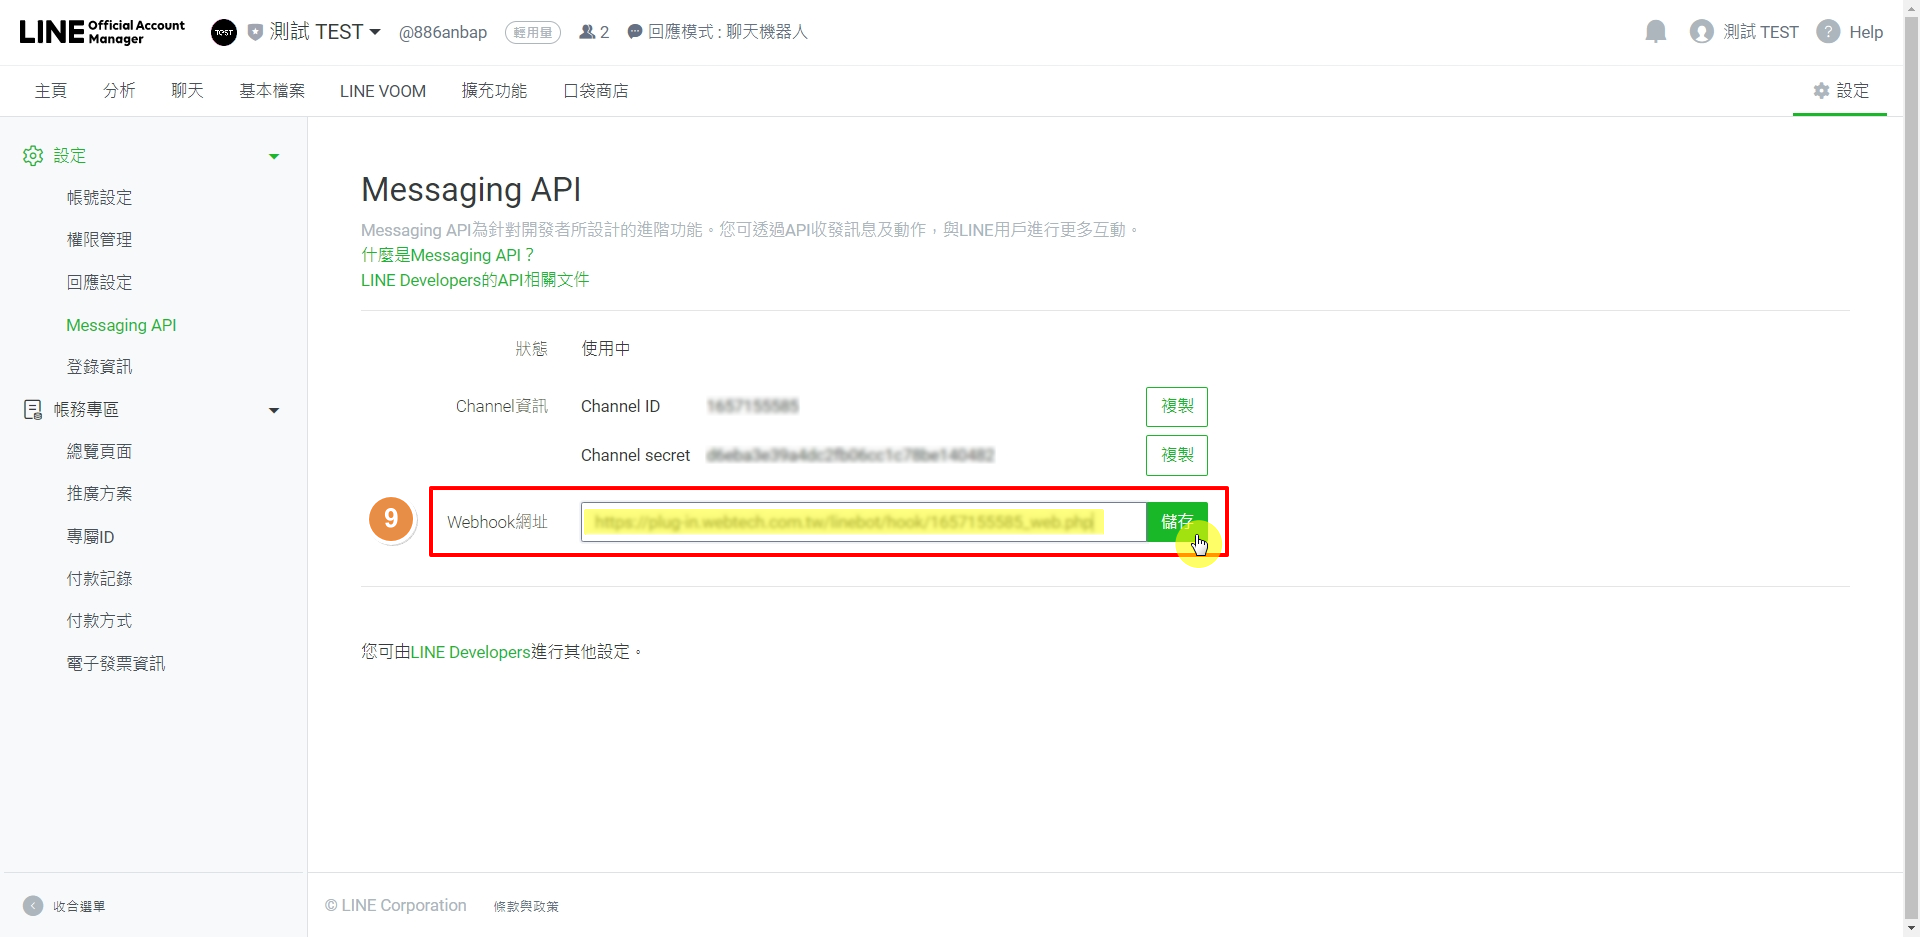Click the friends count icon

click(x=587, y=32)
